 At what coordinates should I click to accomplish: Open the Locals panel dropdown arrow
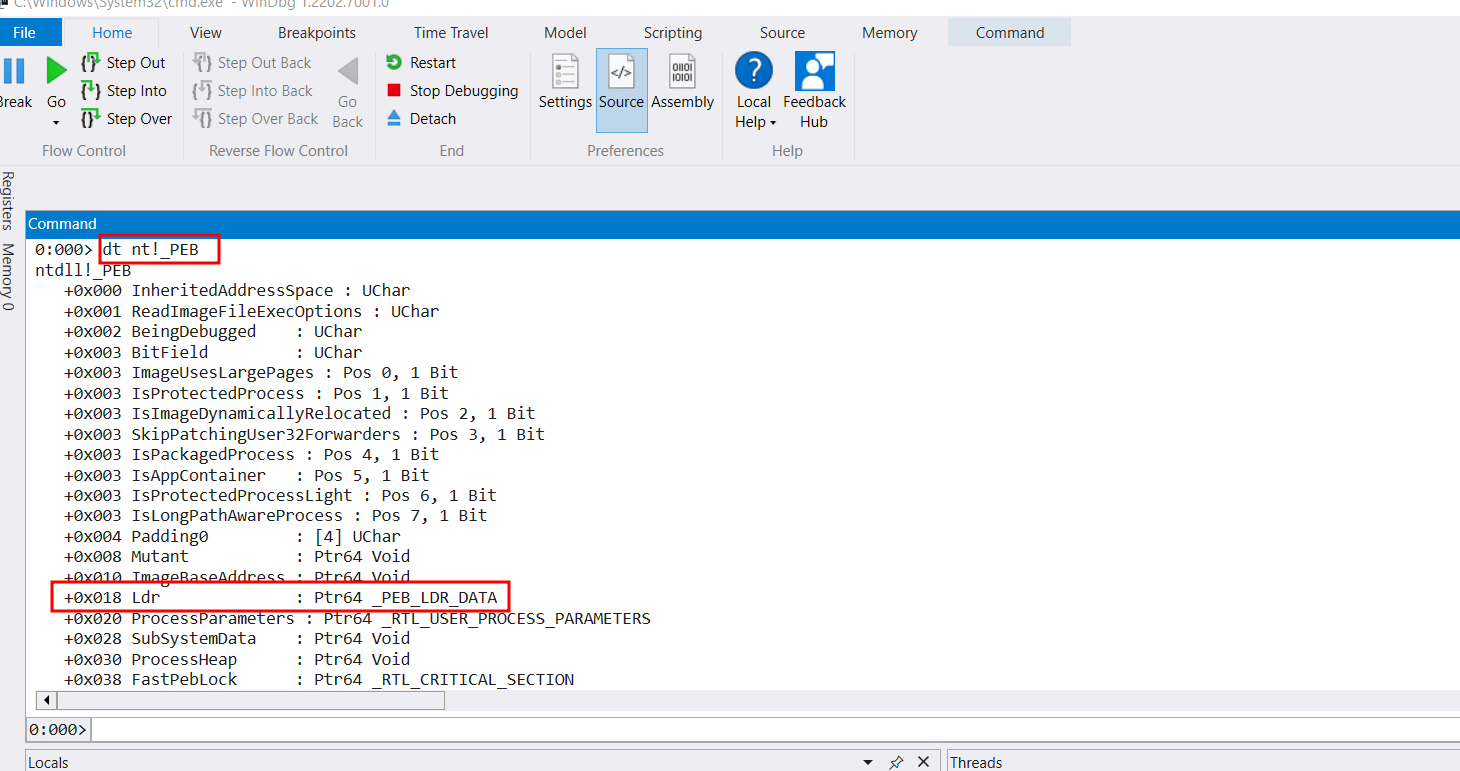point(867,763)
